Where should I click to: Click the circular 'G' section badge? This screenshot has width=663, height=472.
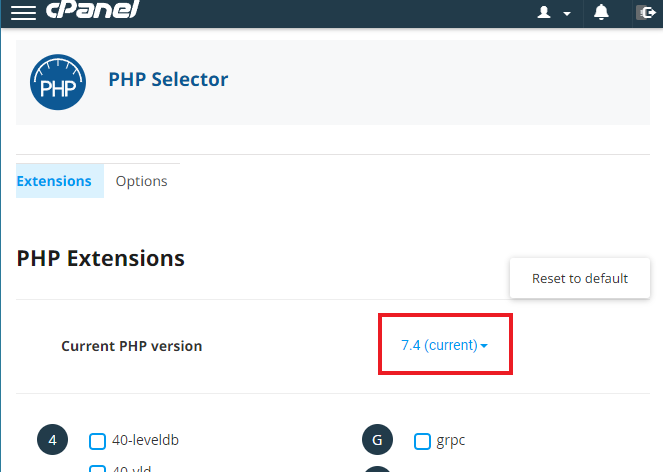pos(378,440)
